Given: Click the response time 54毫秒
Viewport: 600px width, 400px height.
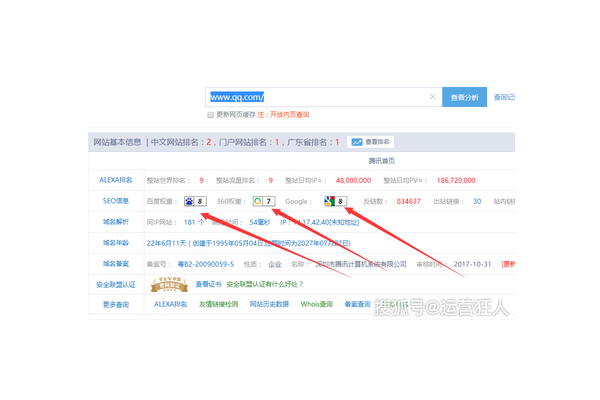Looking at the screenshot, I should coord(260,222).
